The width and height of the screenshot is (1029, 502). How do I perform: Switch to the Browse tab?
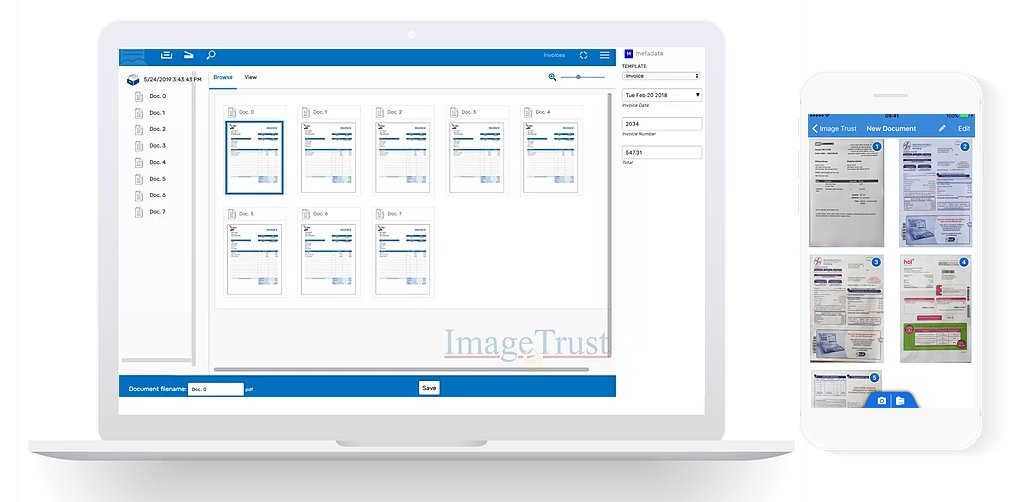click(223, 77)
